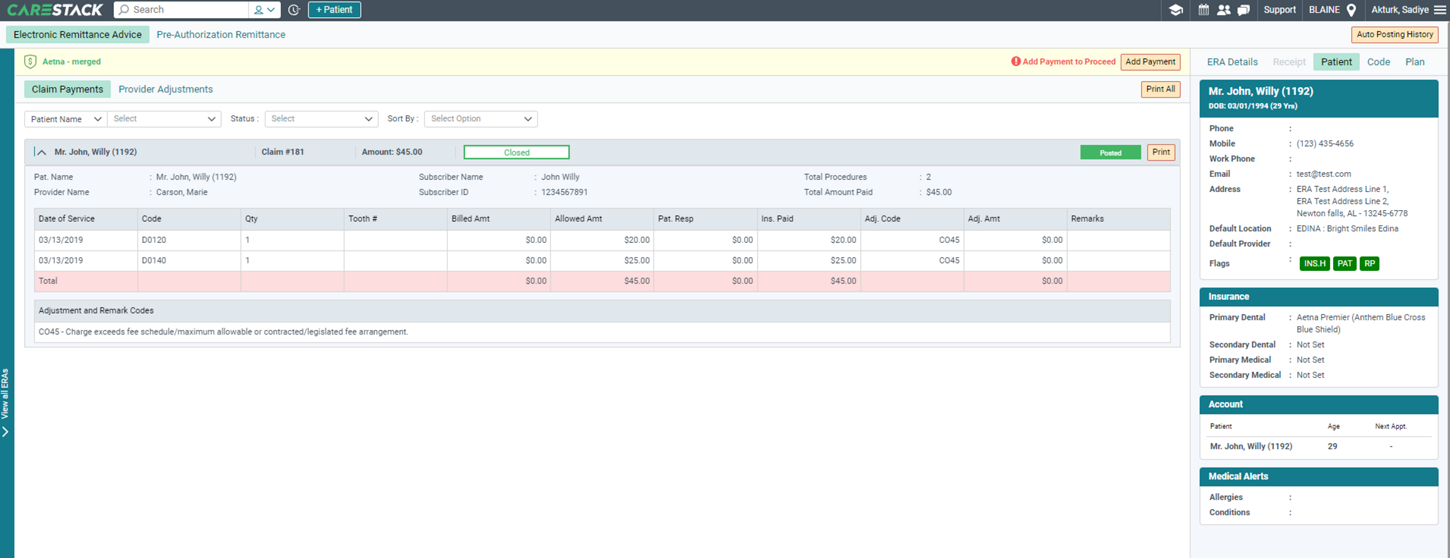
Task: Collapse the Mr. John, Willy claim row
Action: pos(41,153)
